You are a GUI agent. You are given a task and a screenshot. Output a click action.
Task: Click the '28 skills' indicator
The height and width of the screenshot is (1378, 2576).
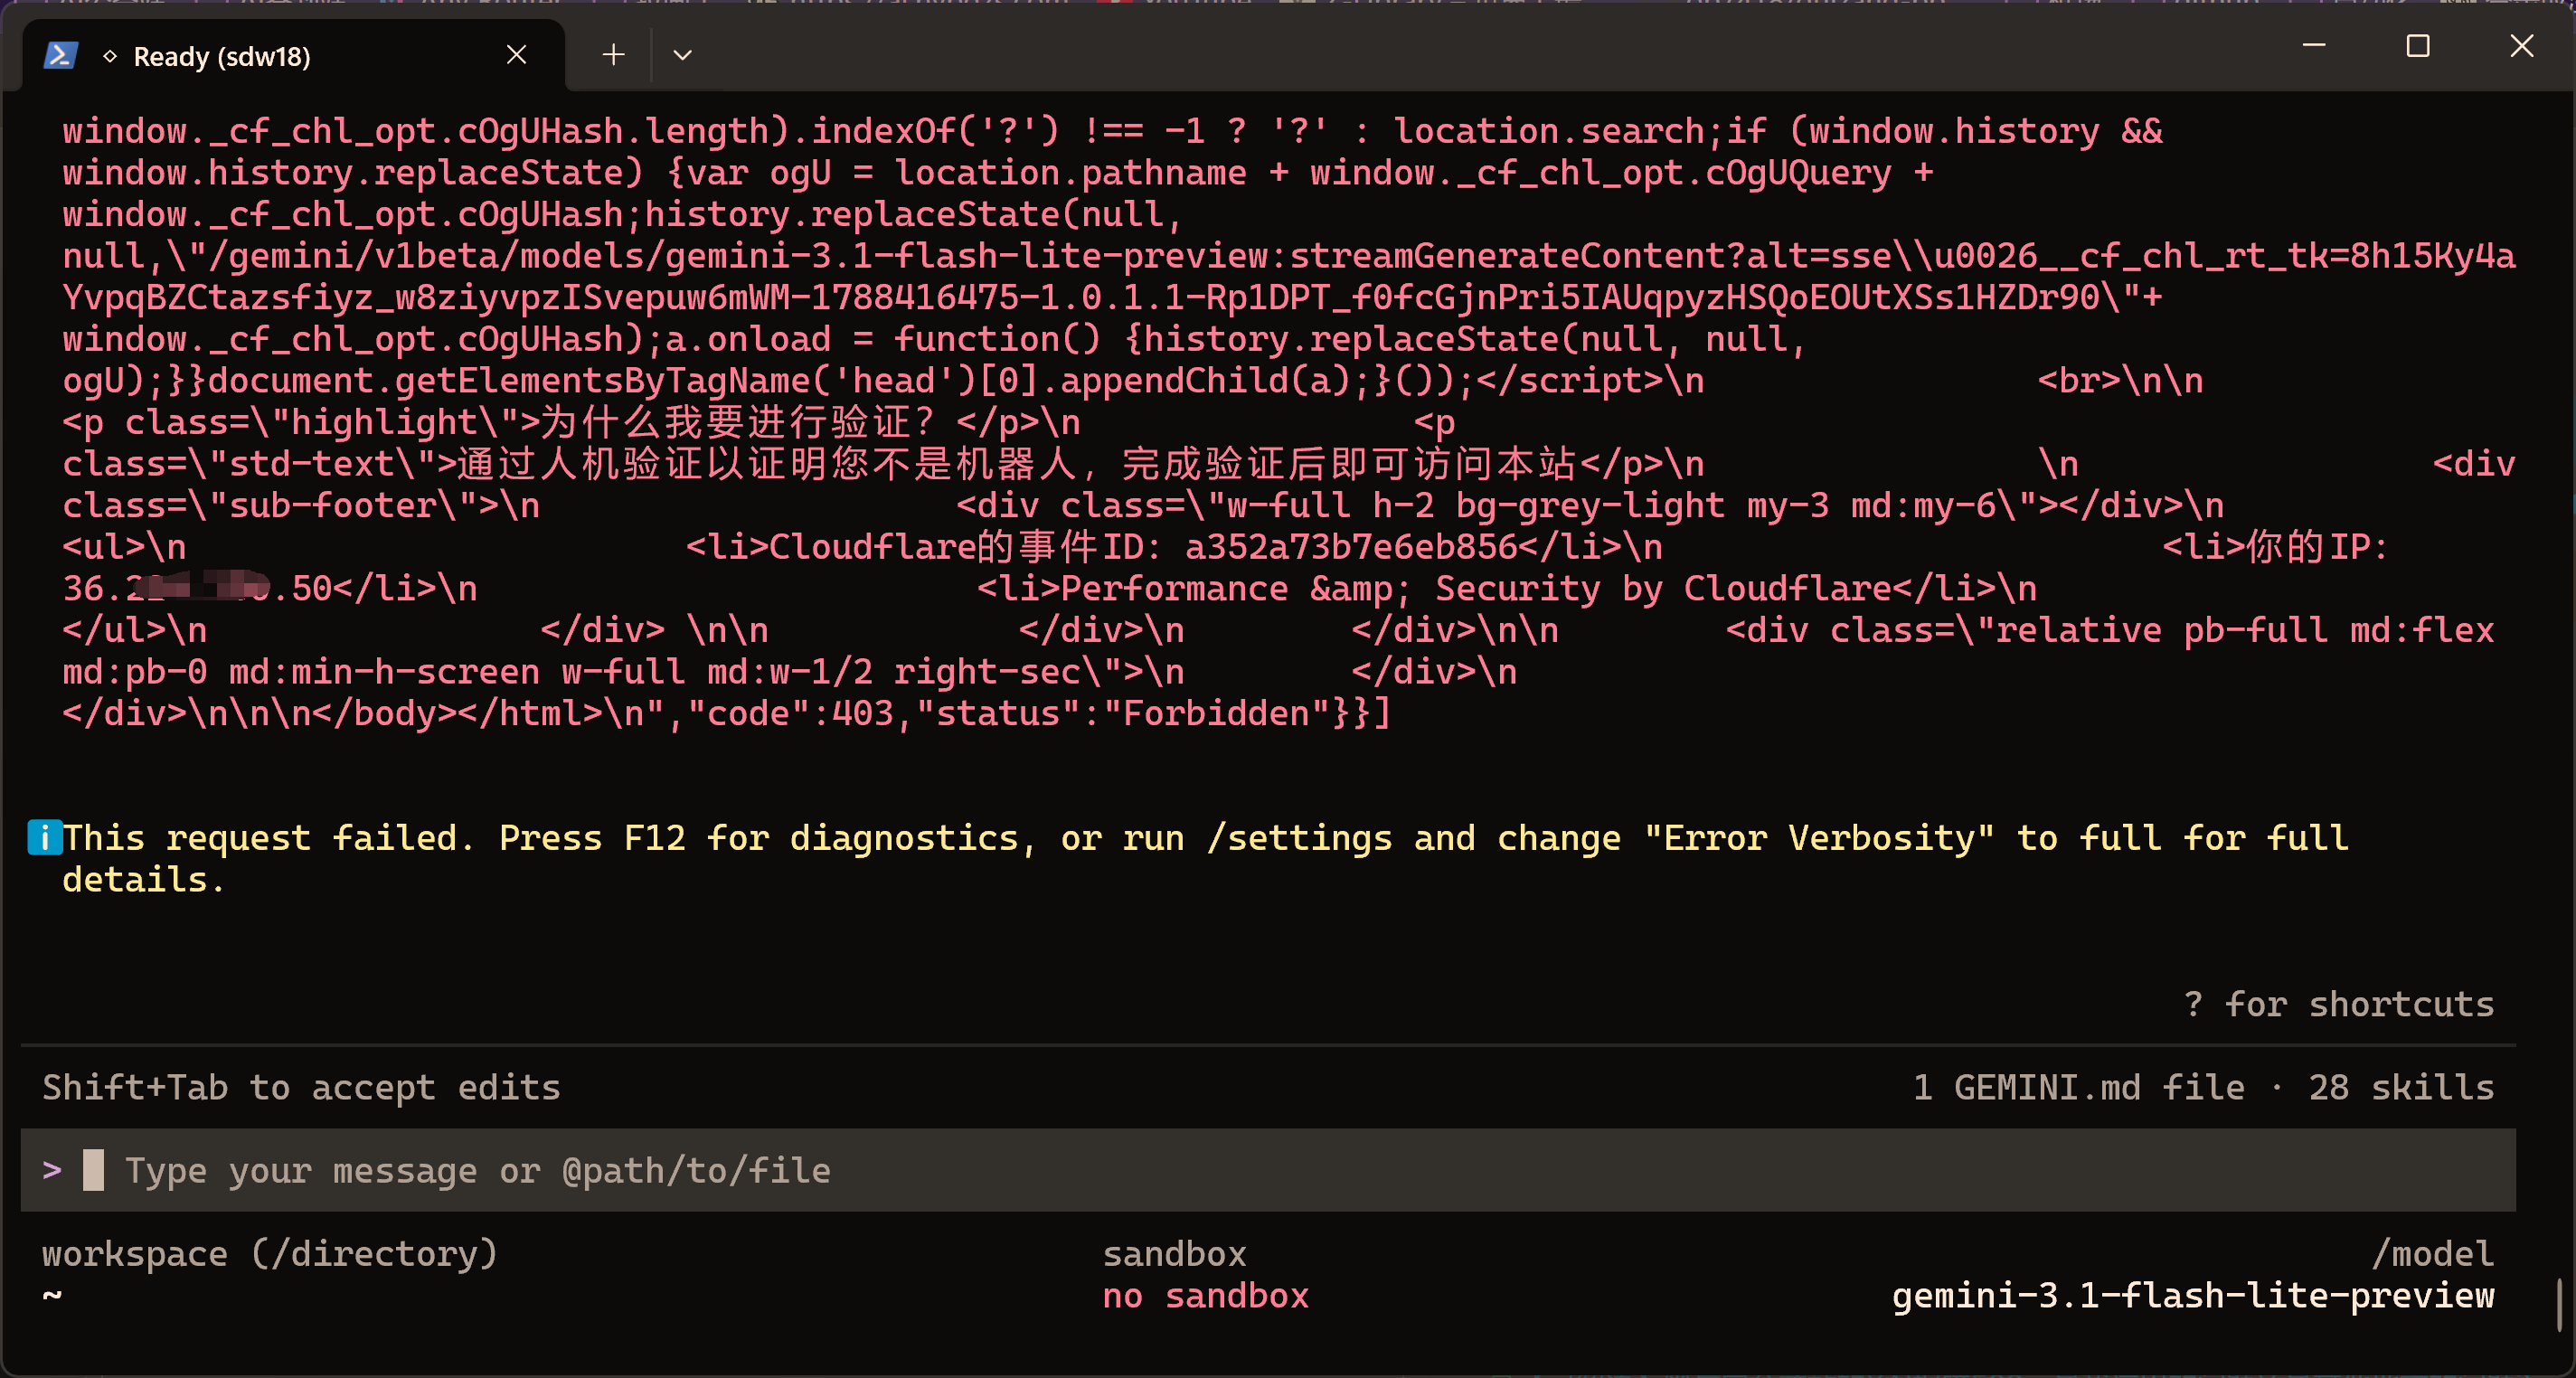pyautogui.click(x=2401, y=1087)
